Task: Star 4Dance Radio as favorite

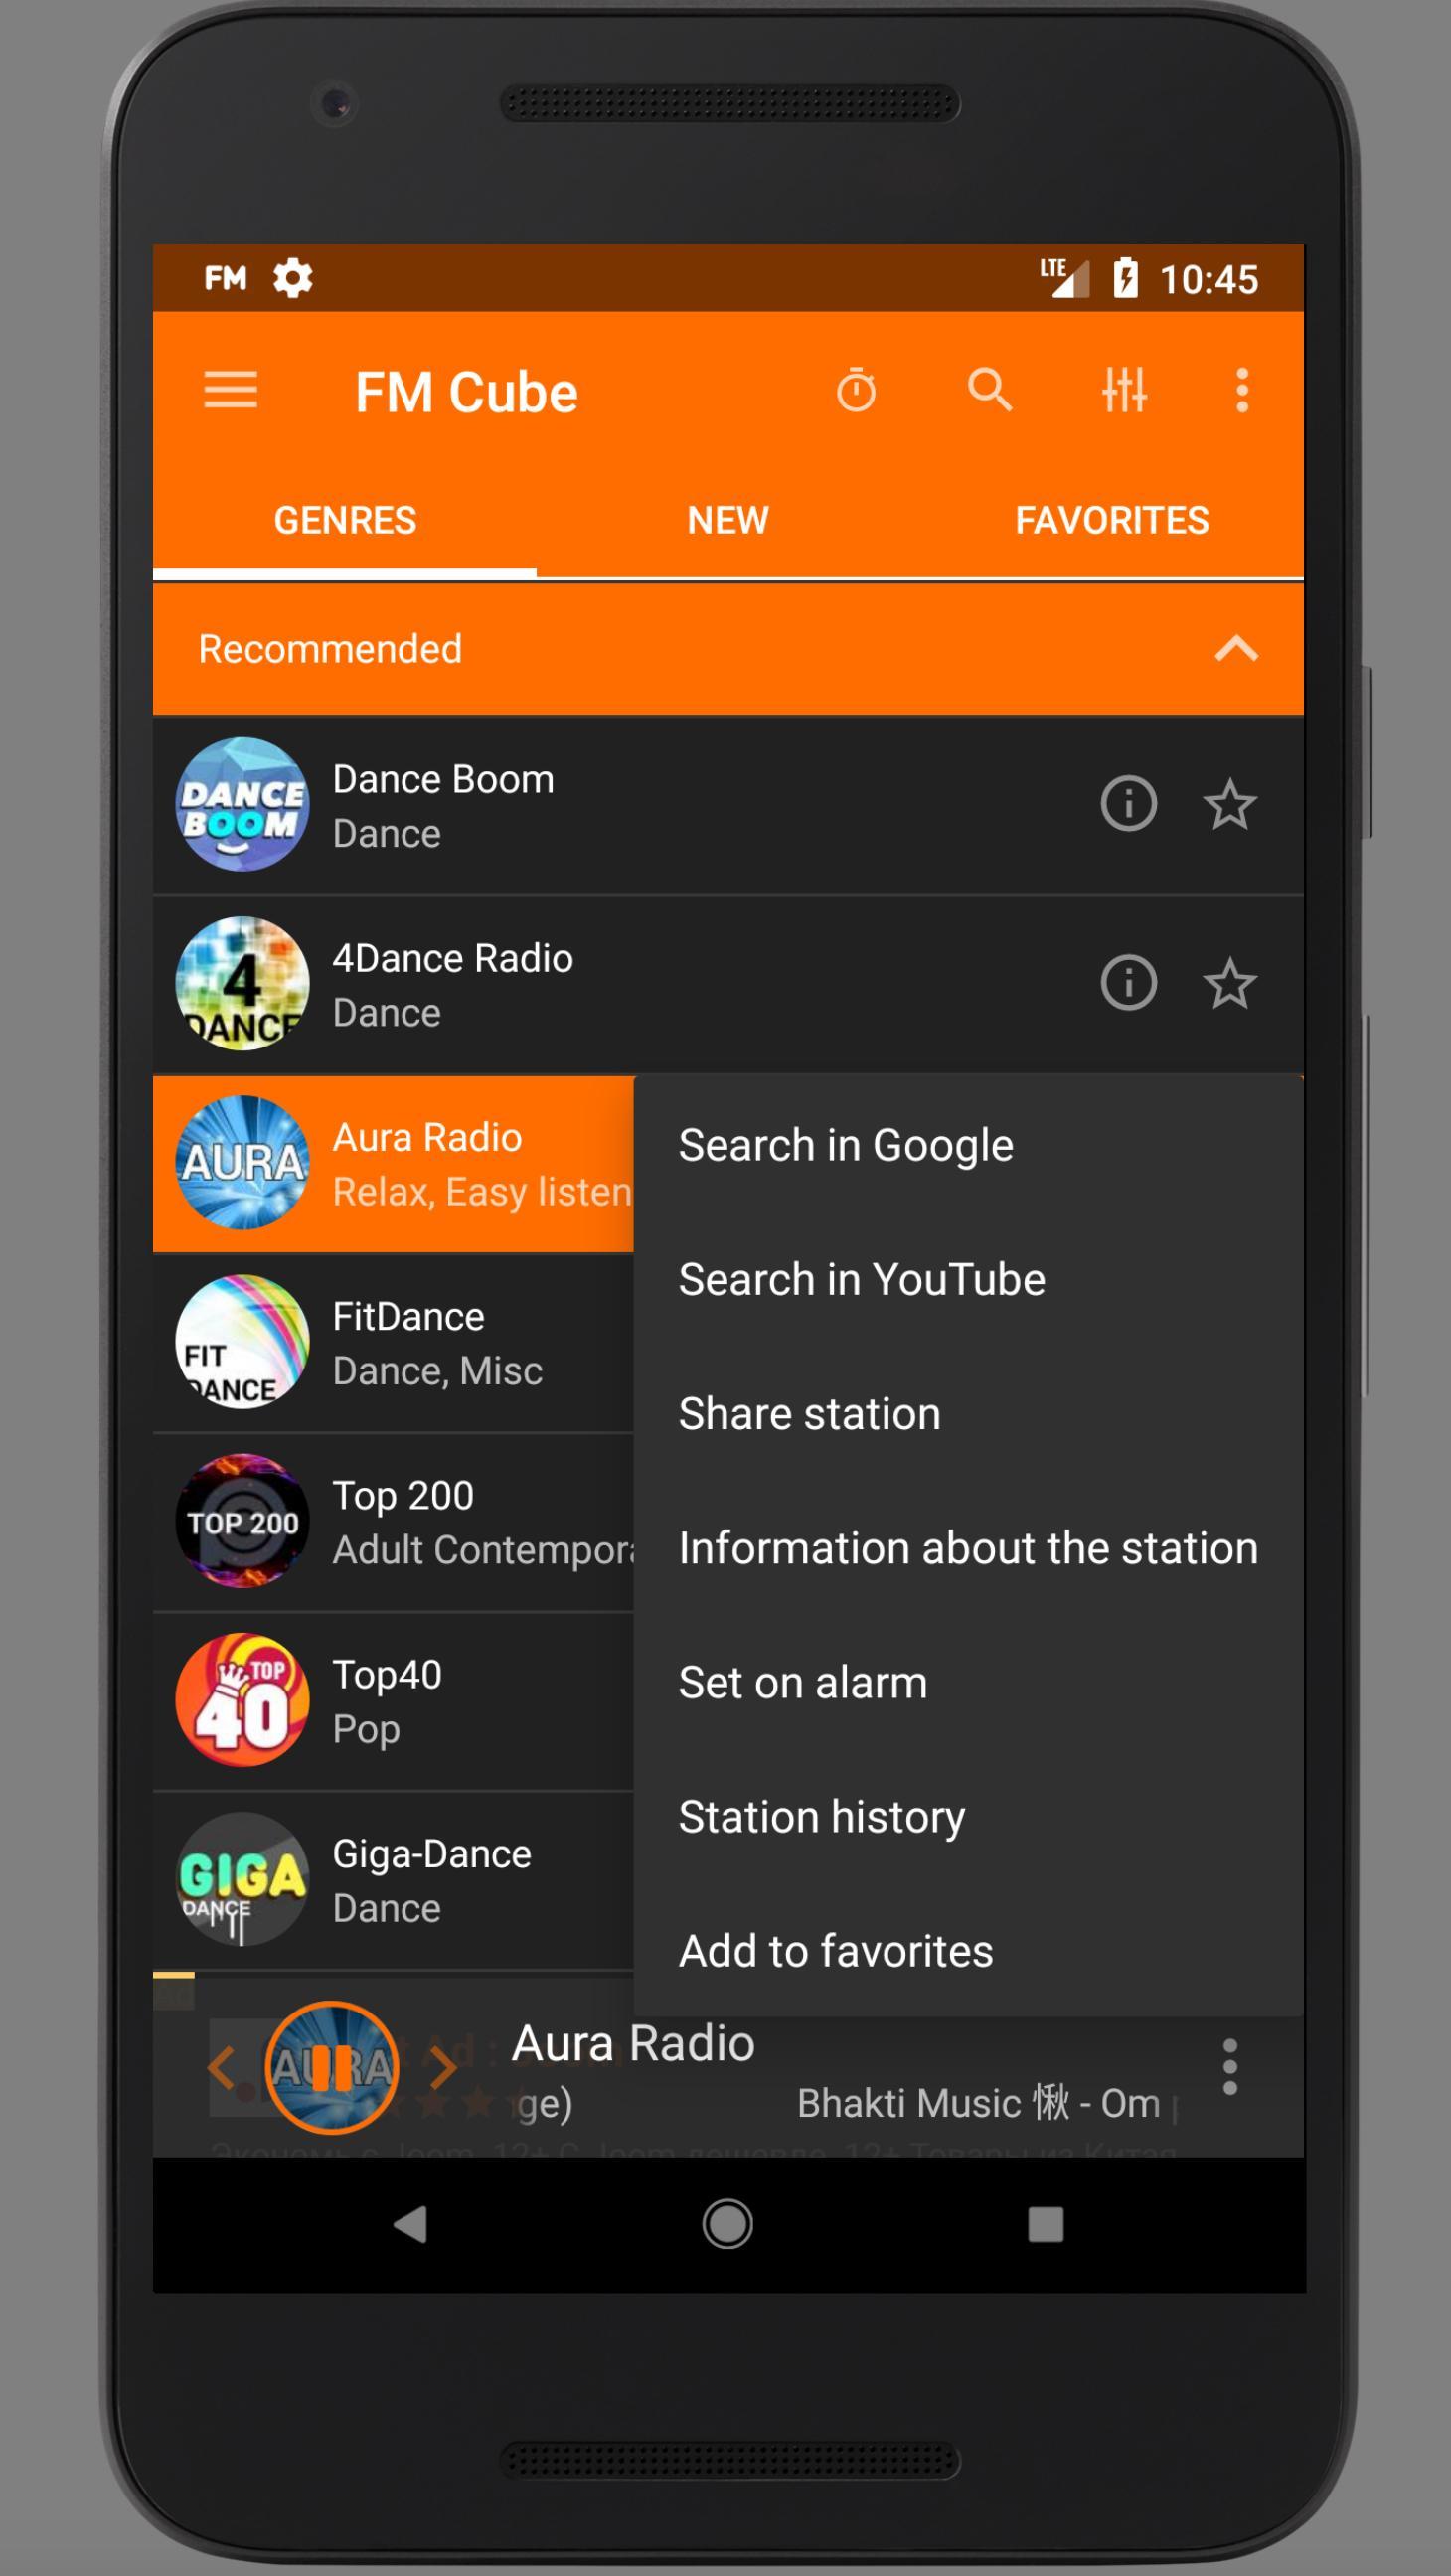Action: [1229, 982]
